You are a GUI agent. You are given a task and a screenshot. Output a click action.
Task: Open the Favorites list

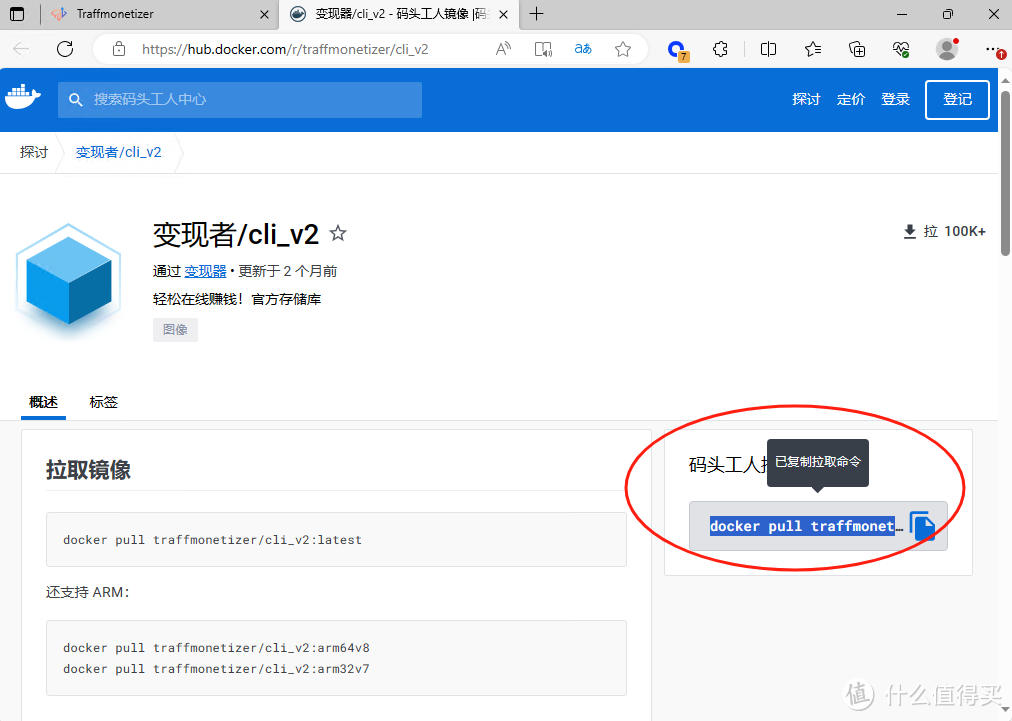813,49
